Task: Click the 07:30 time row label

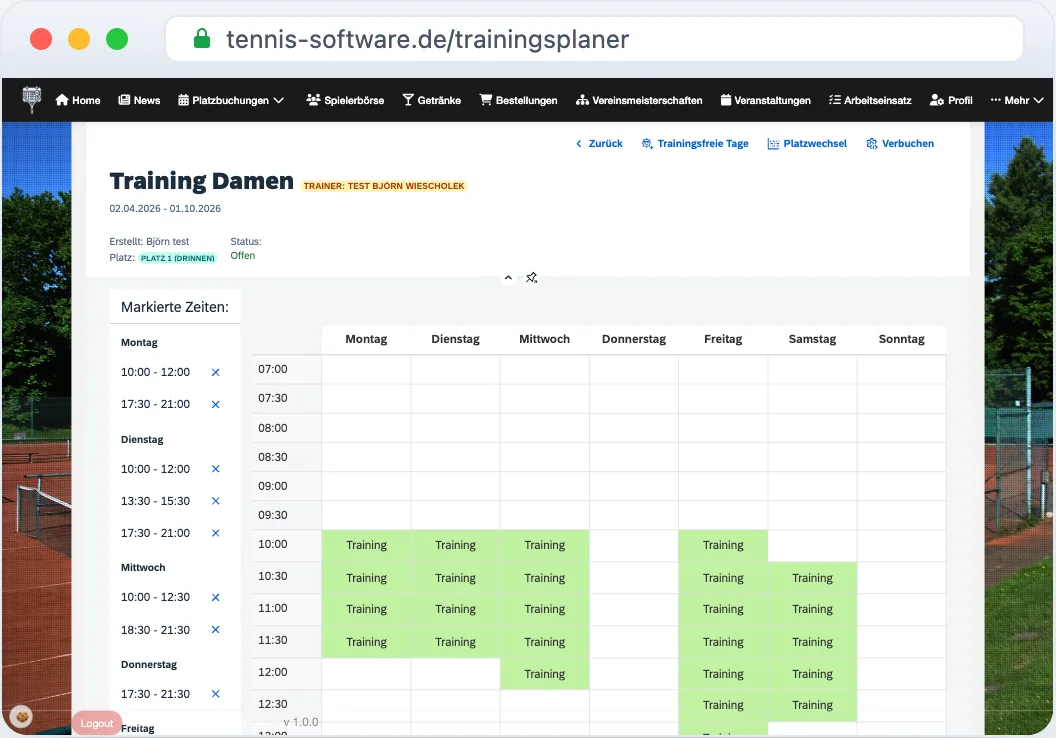Action: point(273,399)
